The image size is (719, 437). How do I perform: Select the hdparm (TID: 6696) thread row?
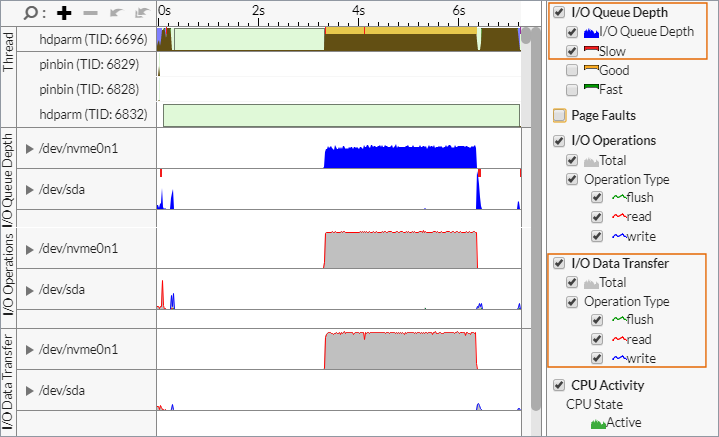(x=93, y=39)
